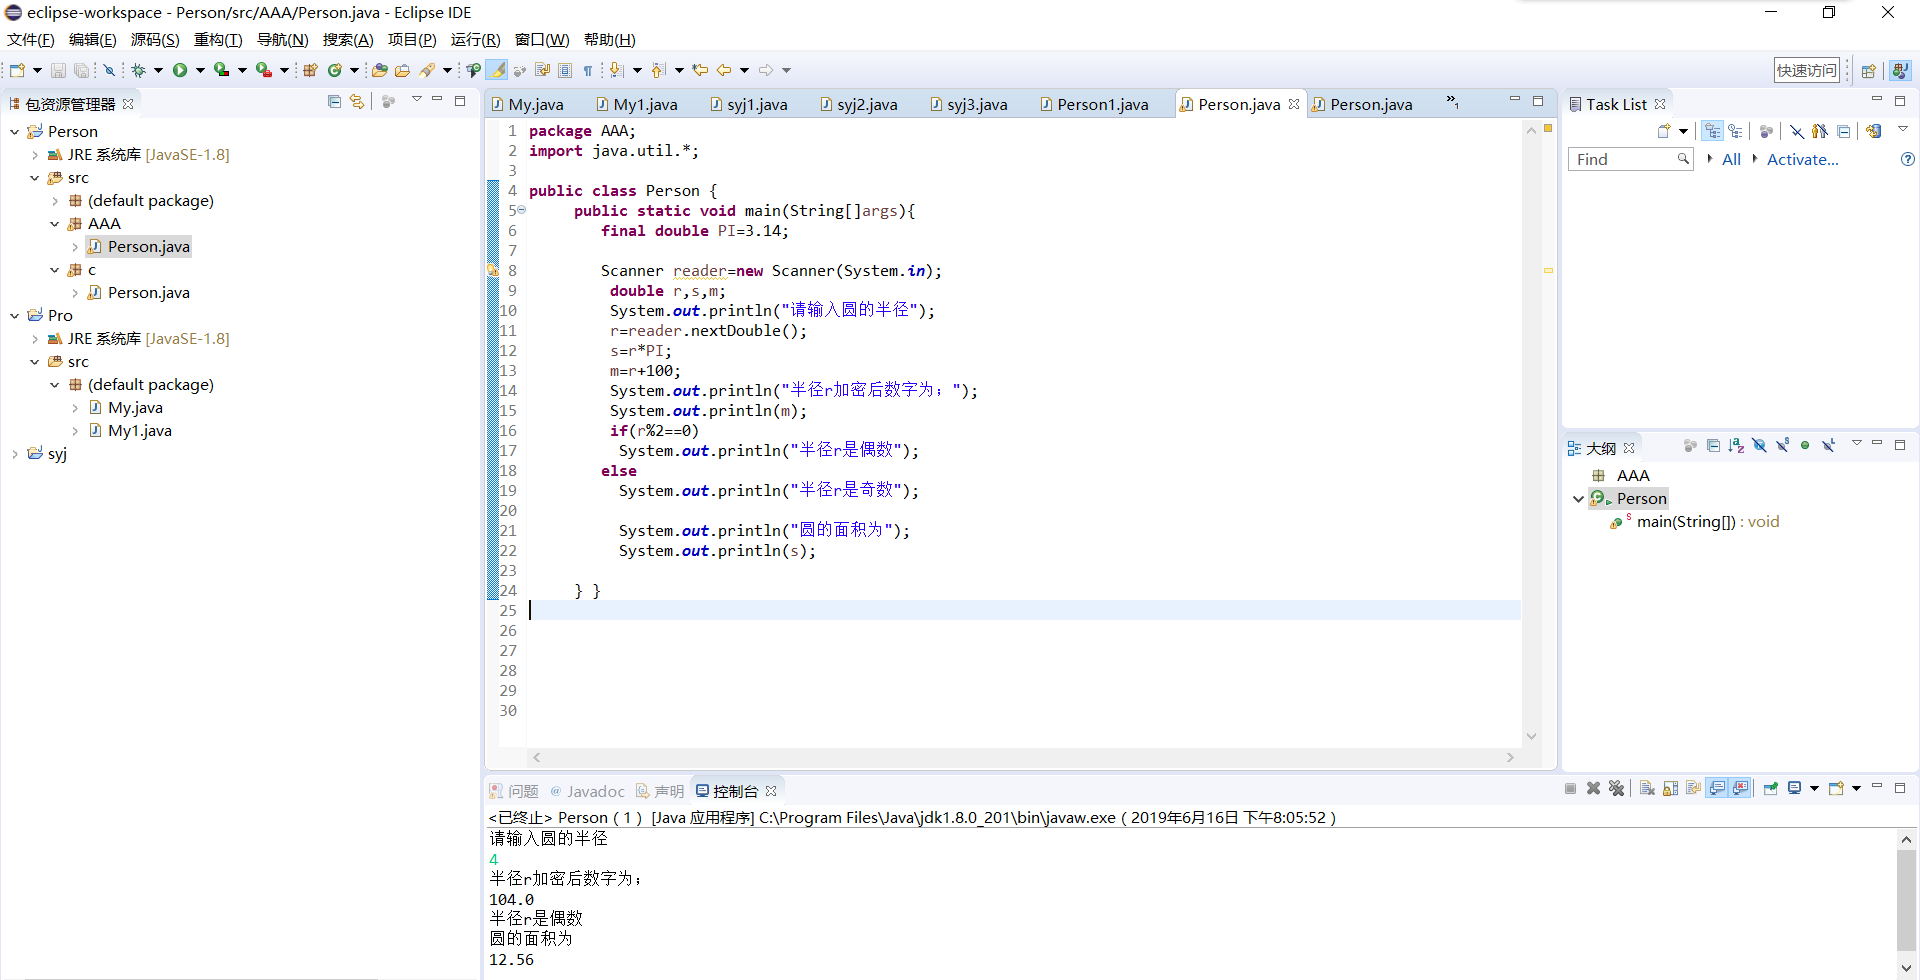1920x980 pixels.
Task: Collapse all in Package Explorer
Action: (x=334, y=102)
